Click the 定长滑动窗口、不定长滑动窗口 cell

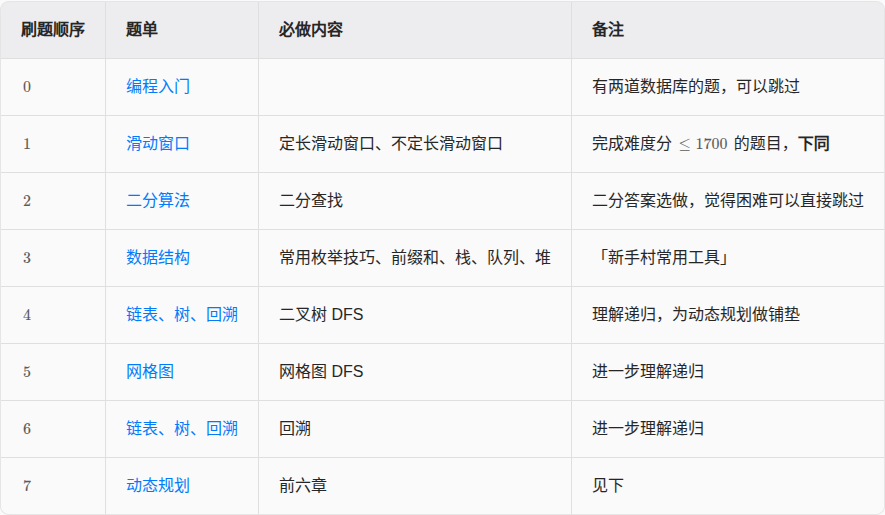390,144
